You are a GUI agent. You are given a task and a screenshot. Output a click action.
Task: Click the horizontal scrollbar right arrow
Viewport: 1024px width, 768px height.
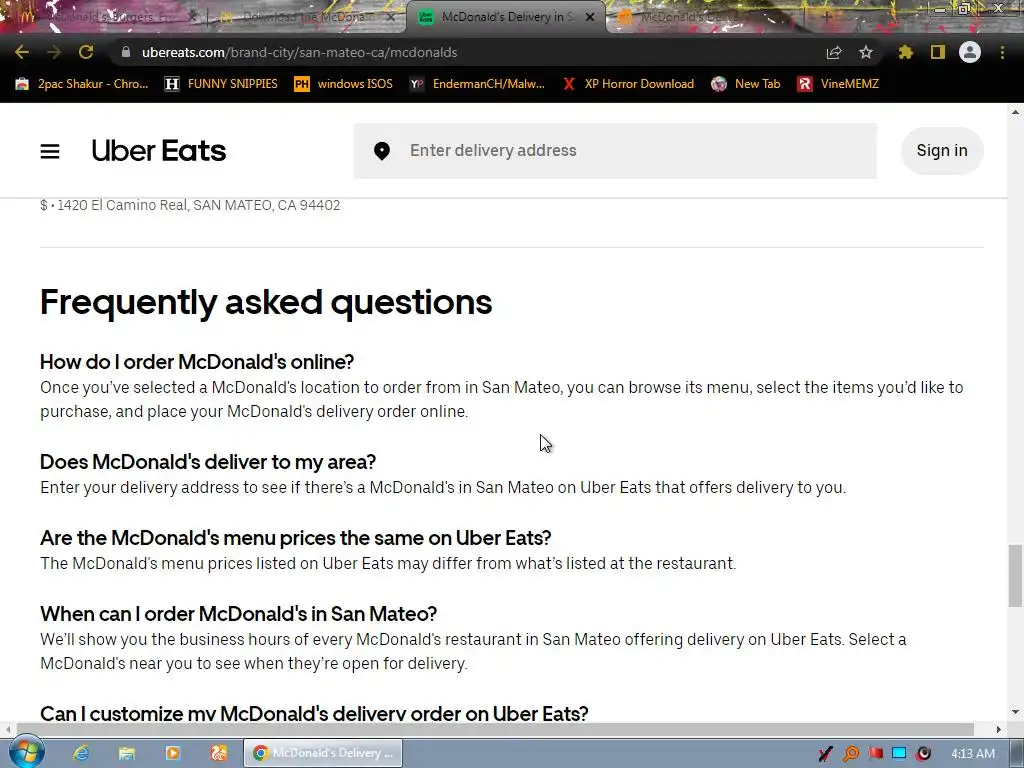[x=998, y=729]
